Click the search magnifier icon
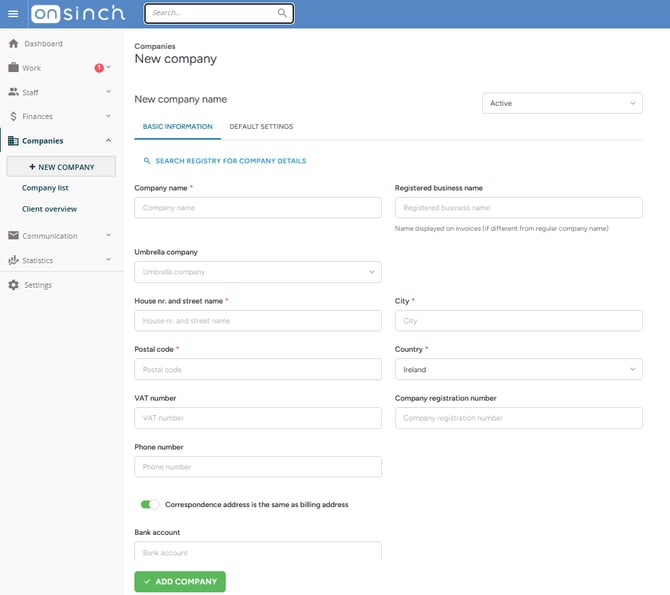Viewport: 670px width, 595px height. pos(282,14)
